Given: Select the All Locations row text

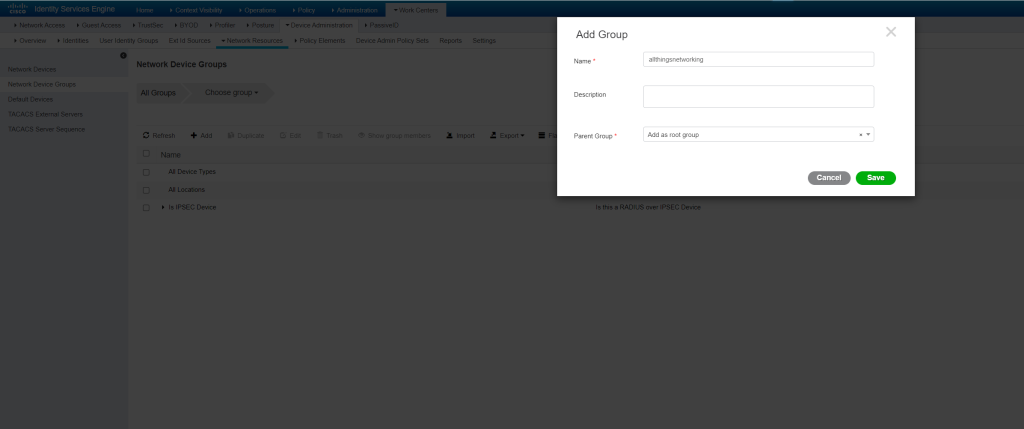Looking at the screenshot, I should click(187, 189).
